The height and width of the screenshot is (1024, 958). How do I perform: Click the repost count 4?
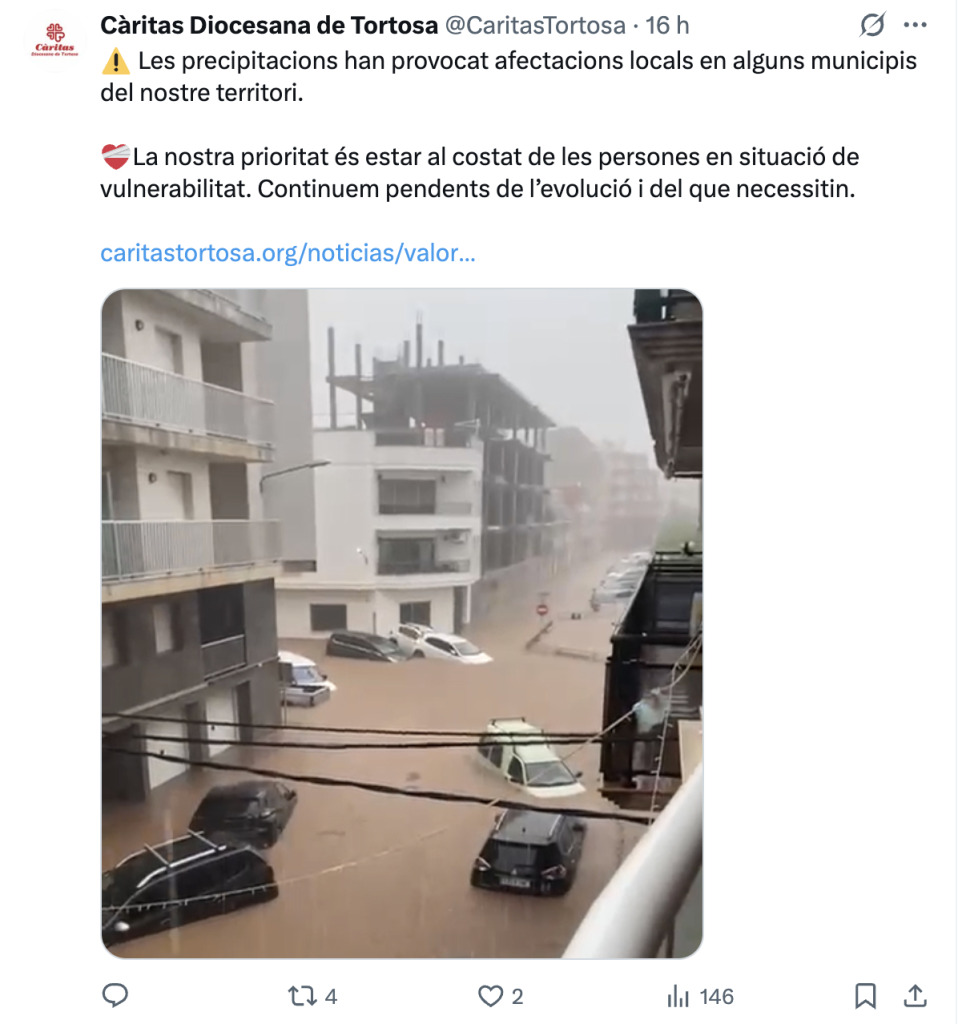pyautogui.click(x=331, y=997)
